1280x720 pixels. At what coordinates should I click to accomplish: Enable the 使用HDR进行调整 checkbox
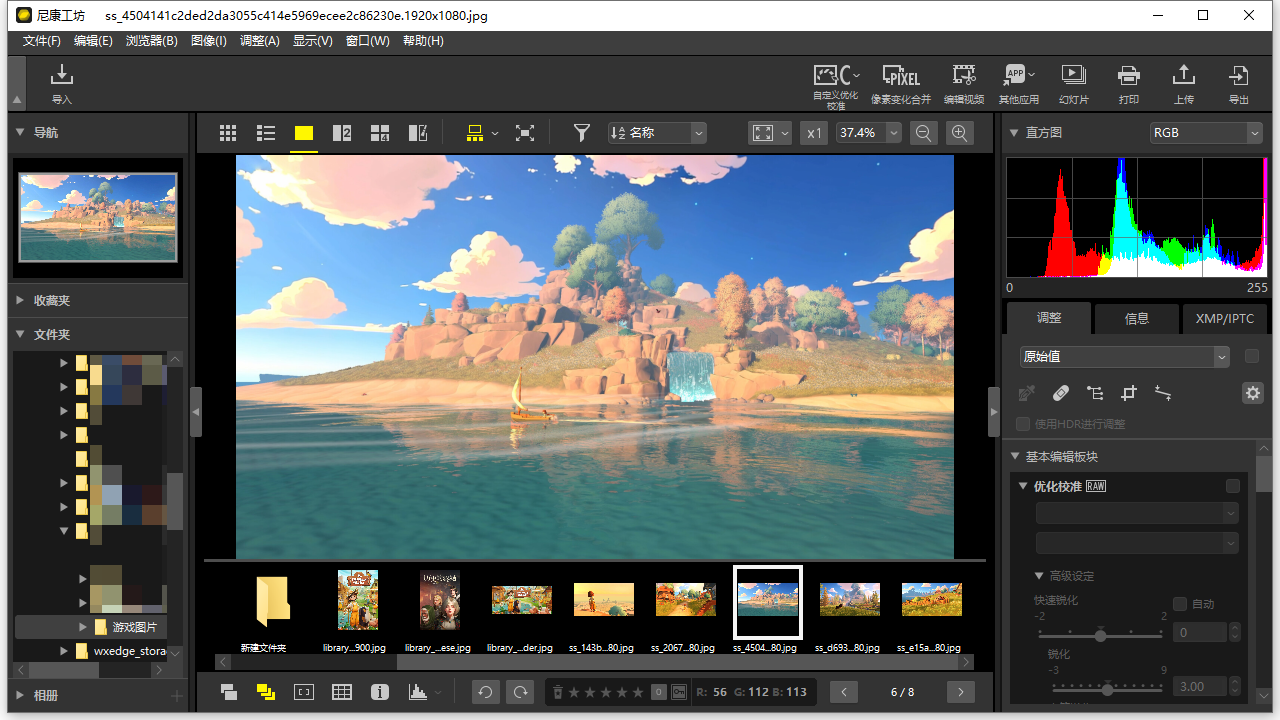[1022, 423]
